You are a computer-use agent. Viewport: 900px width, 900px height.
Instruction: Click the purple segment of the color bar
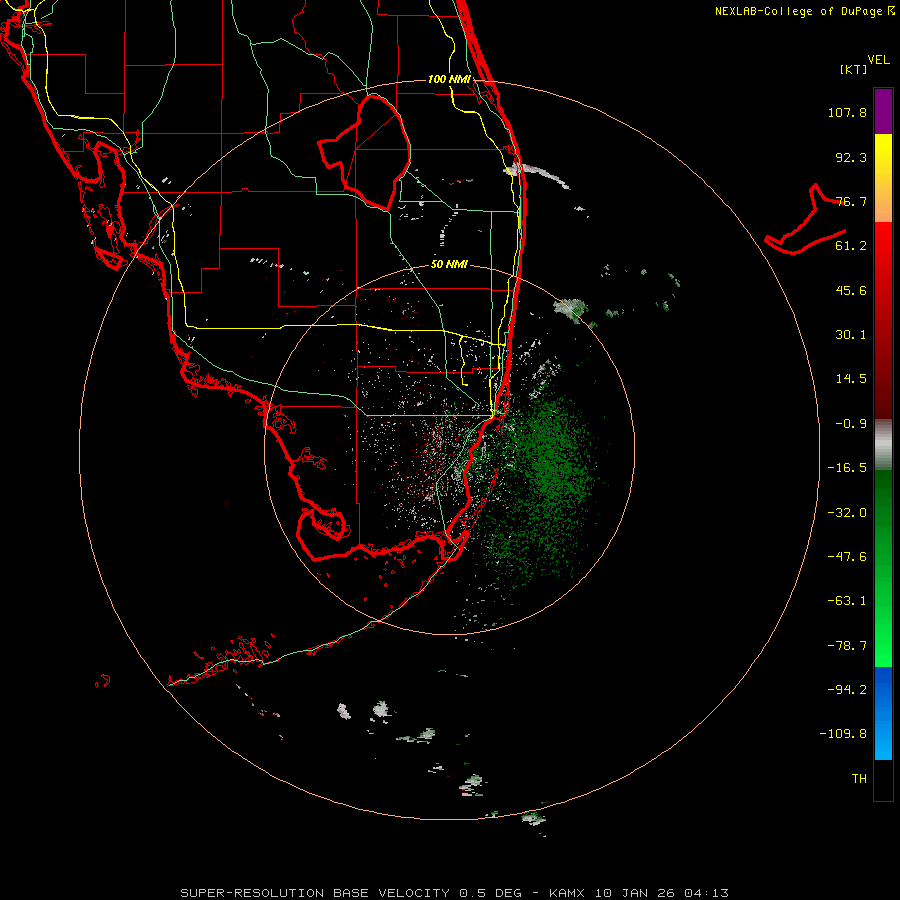(883, 111)
